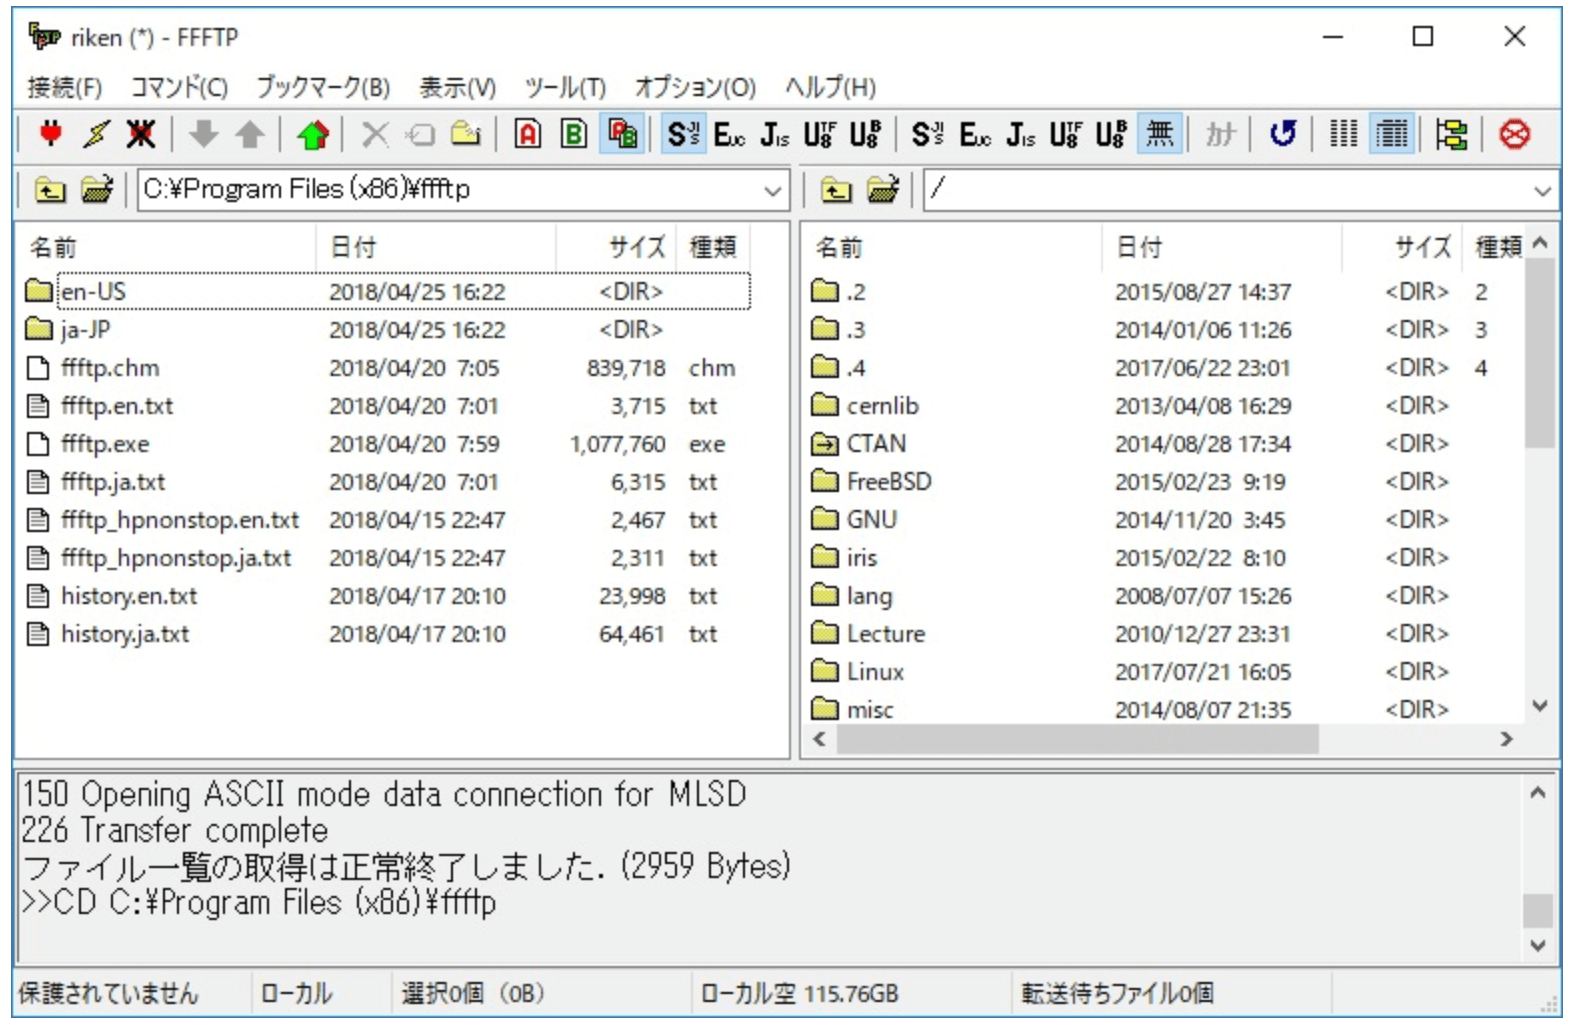Go up one folder in local pane
The height and width of the screenshot is (1030, 1570).
pyautogui.click(x=50, y=190)
